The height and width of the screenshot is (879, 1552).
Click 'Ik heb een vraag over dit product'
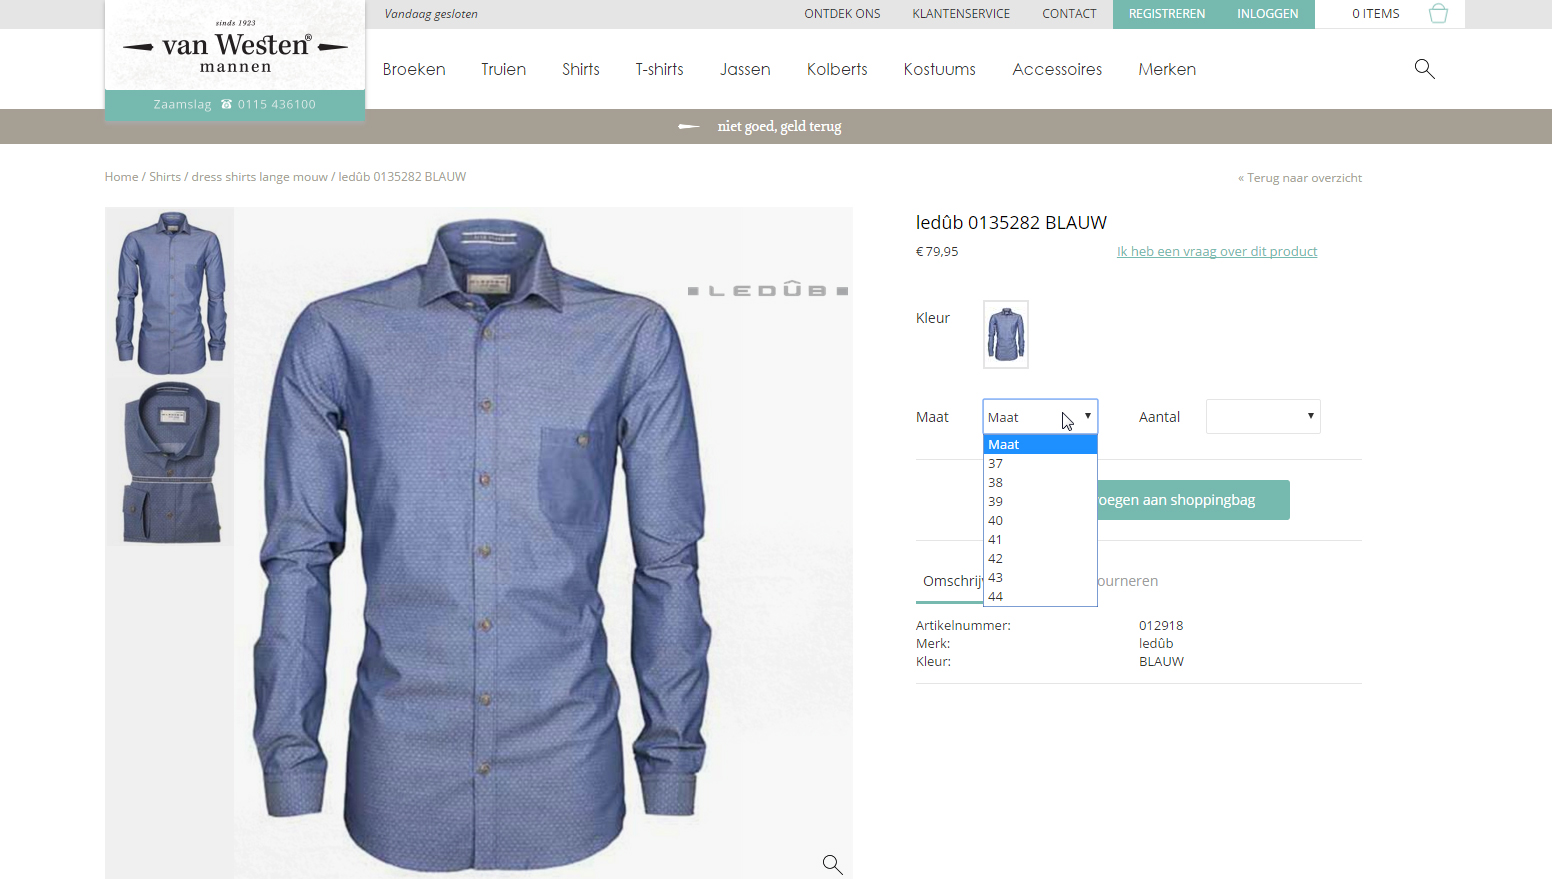pyautogui.click(x=1217, y=252)
